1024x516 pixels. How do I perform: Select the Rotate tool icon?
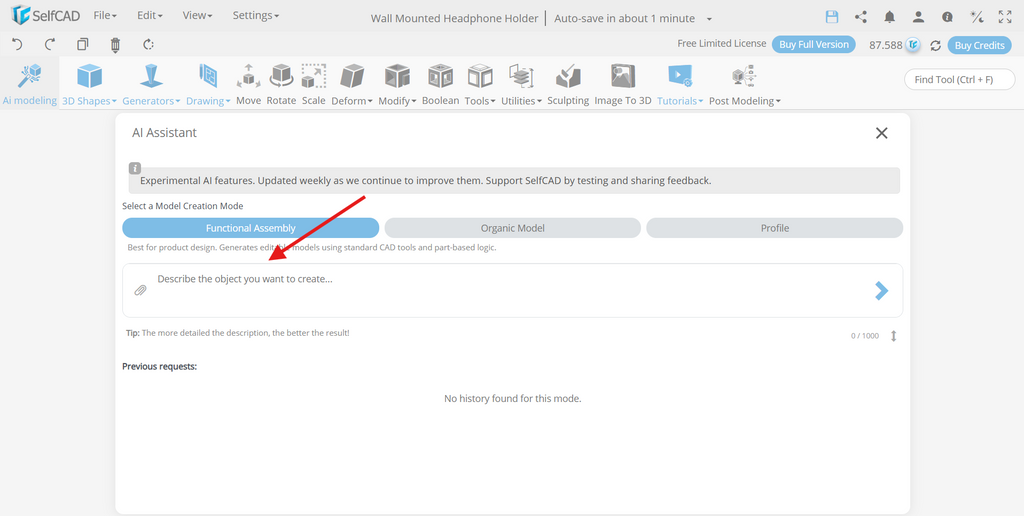point(281,76)
